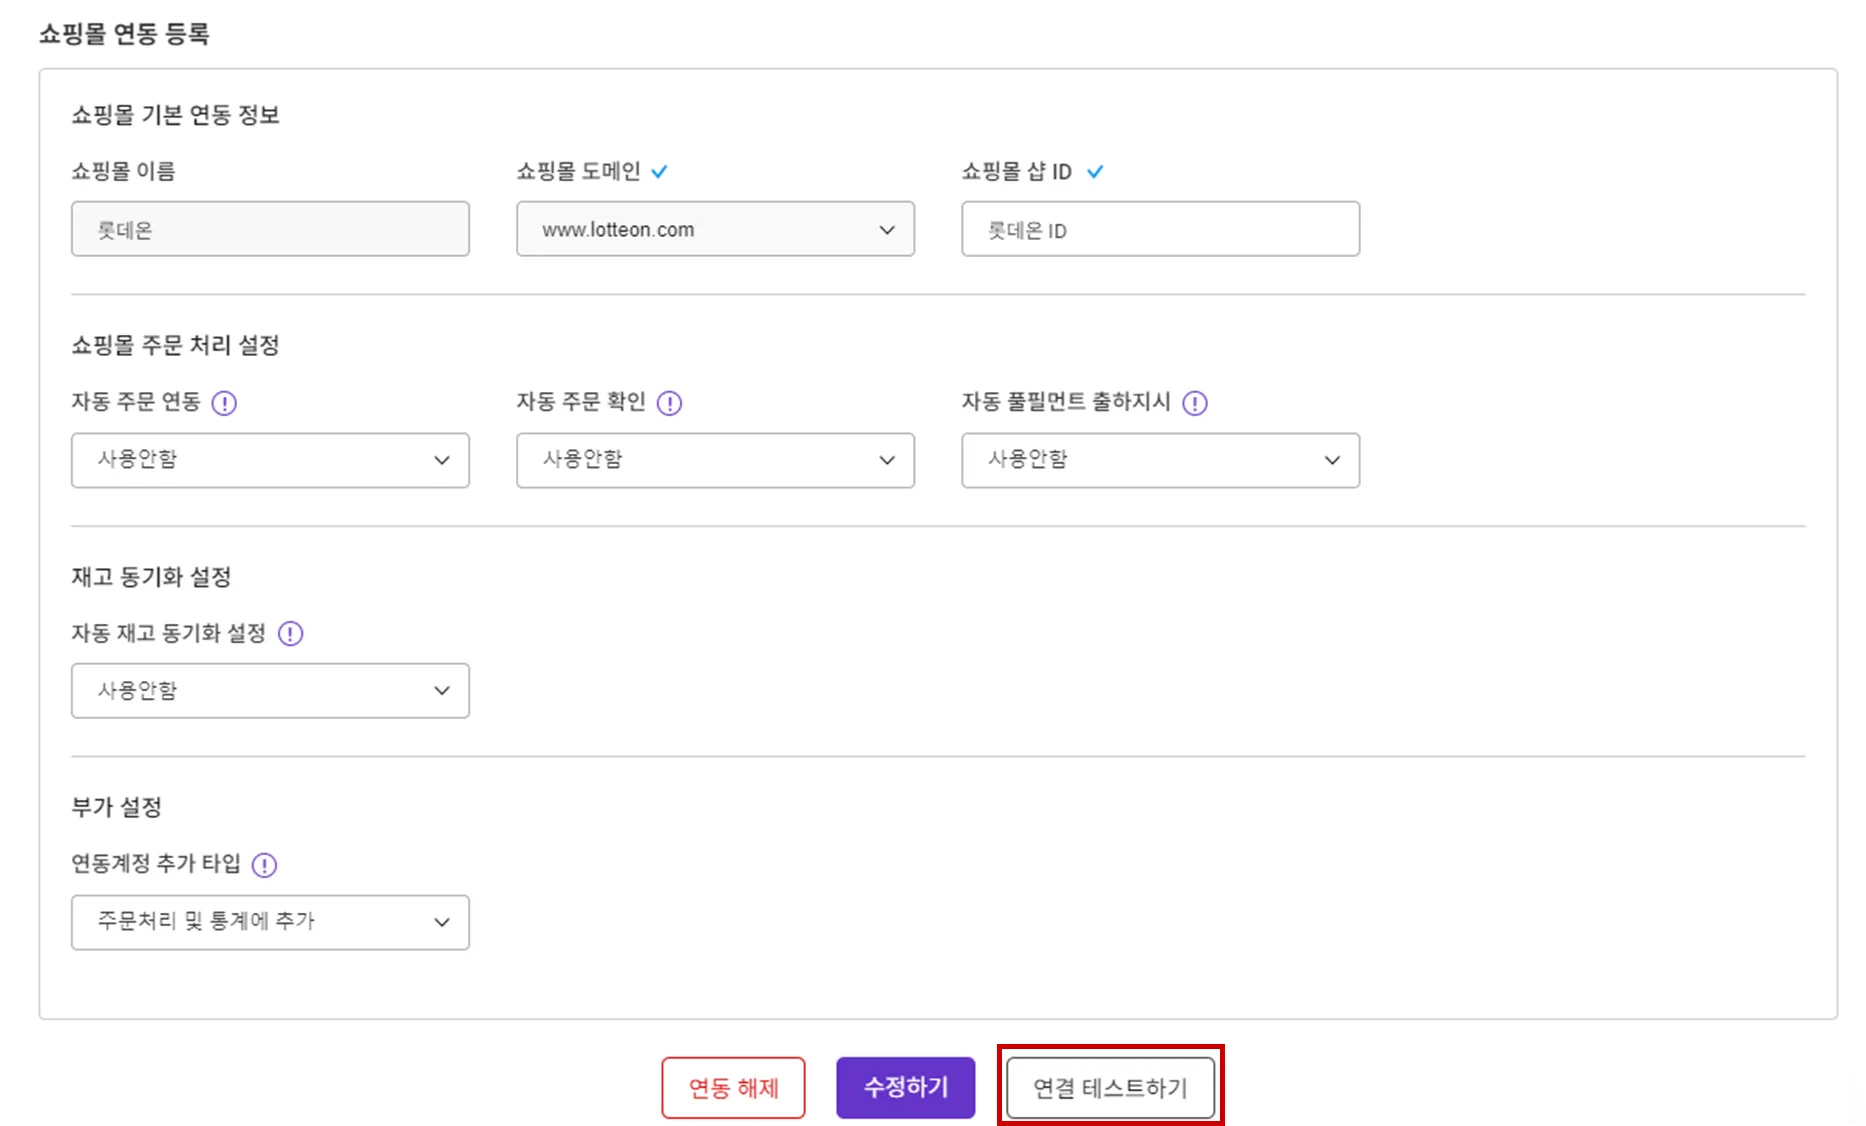
Task: Click info icon beside 자동 주문 확인
Action: pyautogui.click(x=669, y=403)
